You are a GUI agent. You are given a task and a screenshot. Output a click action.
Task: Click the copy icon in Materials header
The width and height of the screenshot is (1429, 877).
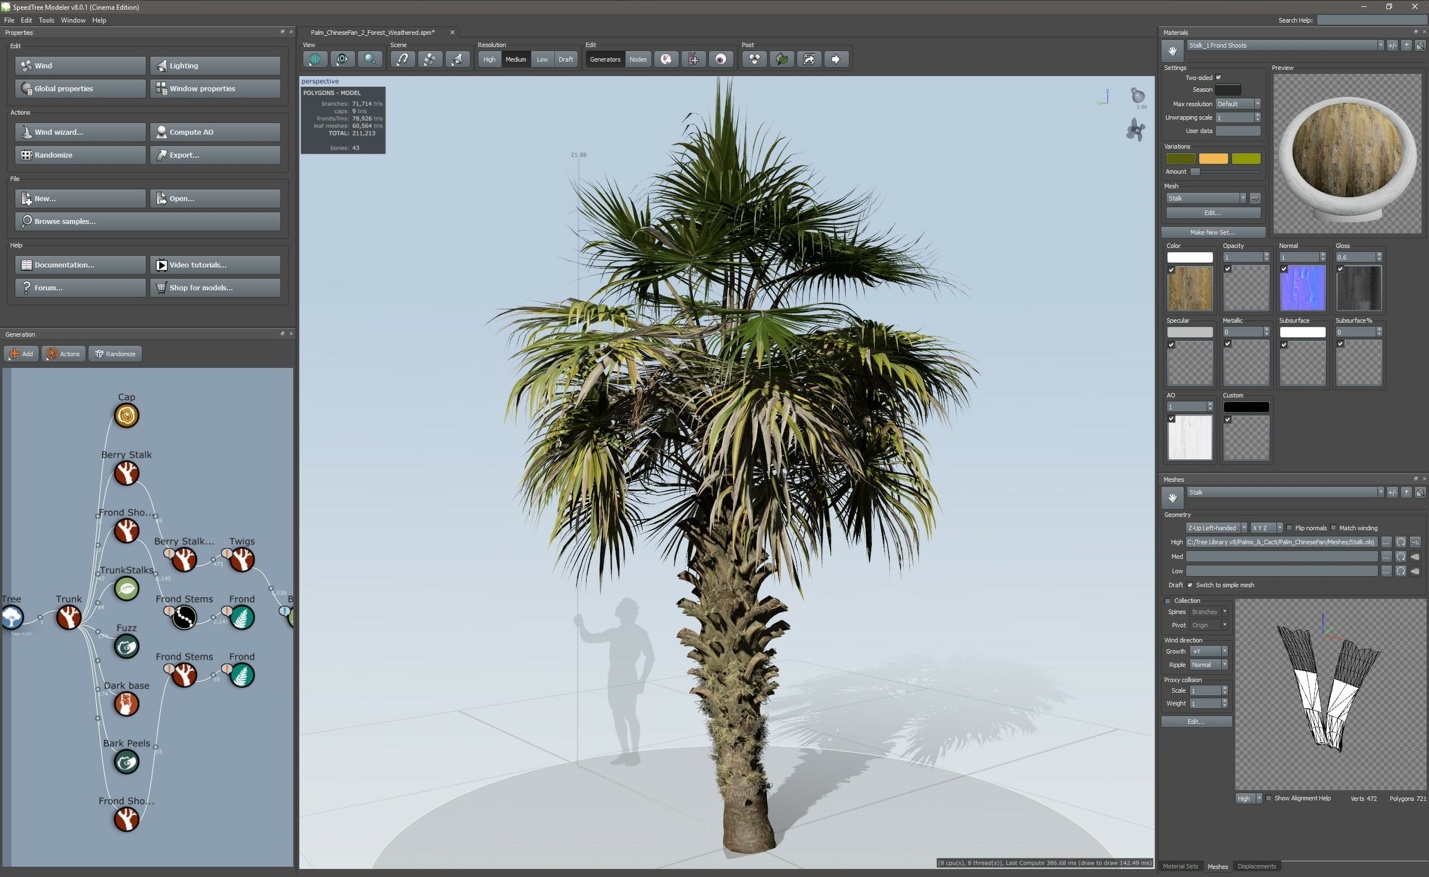(1419, 45)
